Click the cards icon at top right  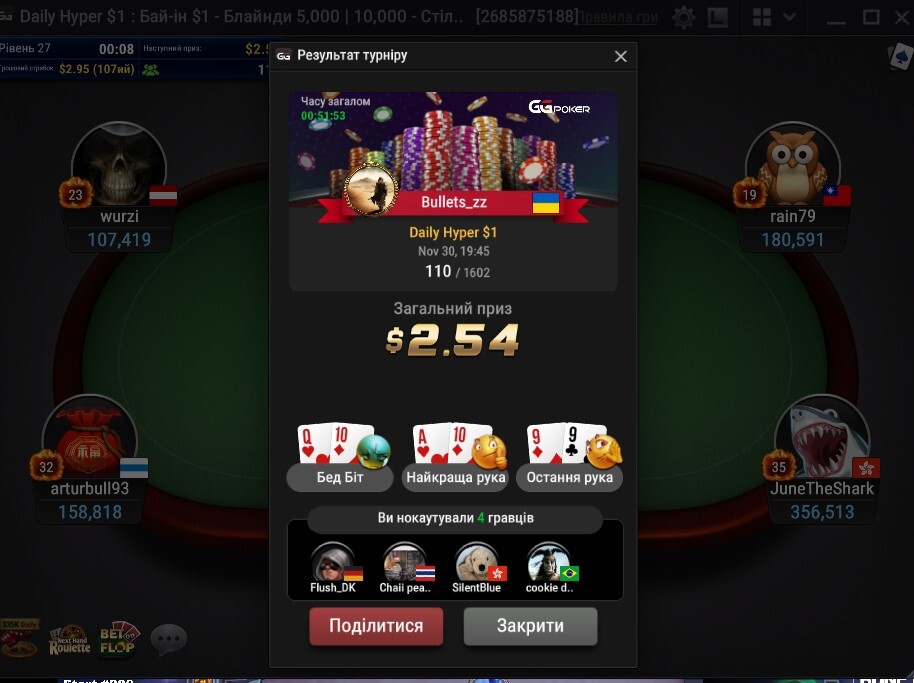[x=899, y=58]
